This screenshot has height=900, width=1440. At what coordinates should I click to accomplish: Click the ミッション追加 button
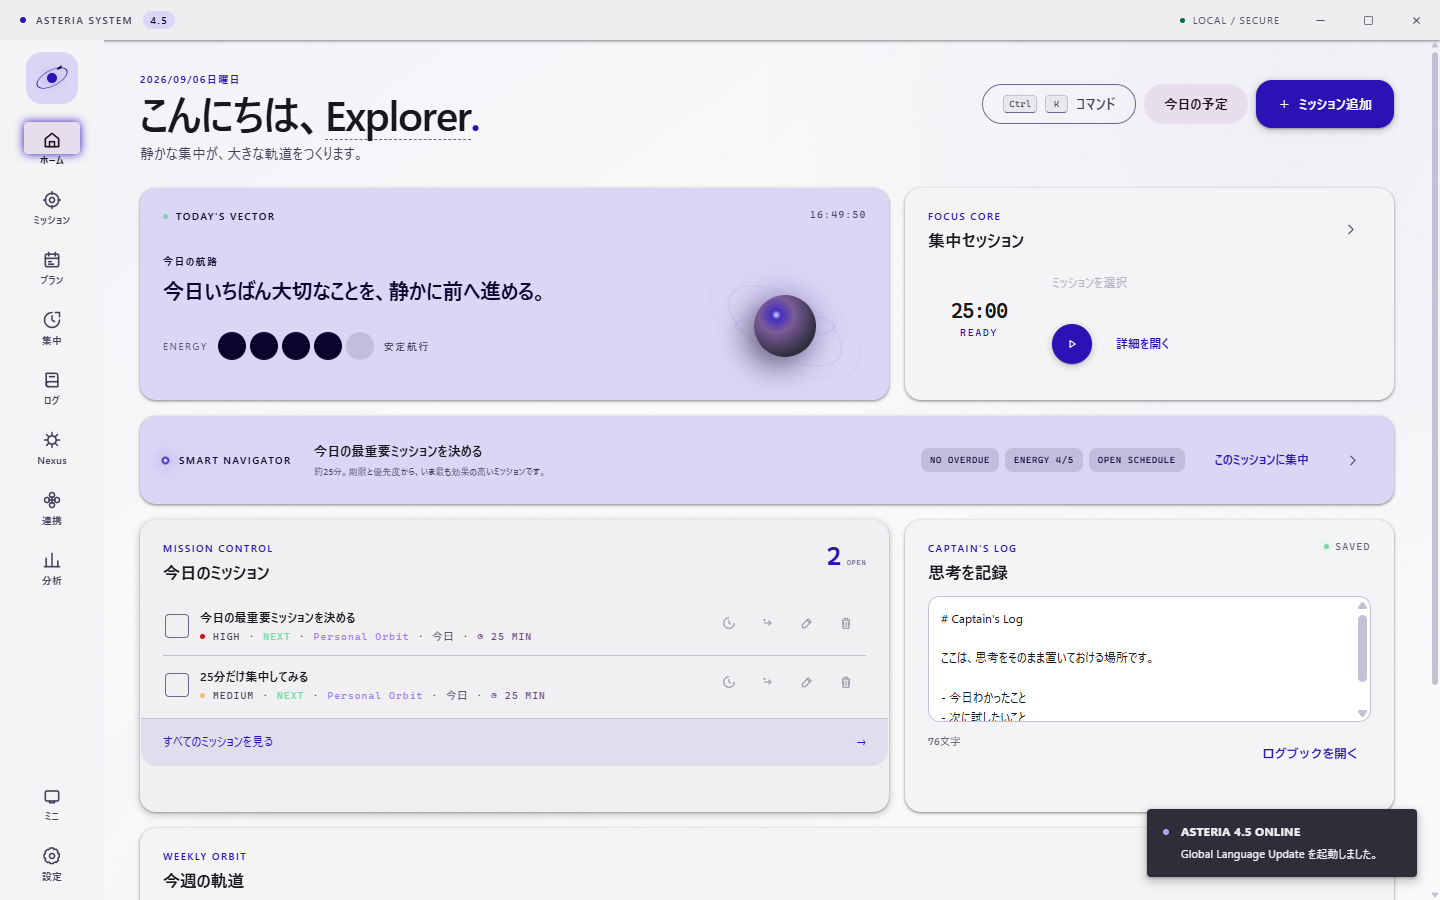(1325, 104)
